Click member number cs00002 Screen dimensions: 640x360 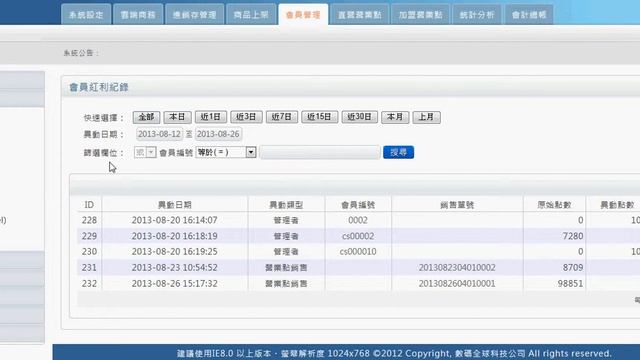[358, 236]
